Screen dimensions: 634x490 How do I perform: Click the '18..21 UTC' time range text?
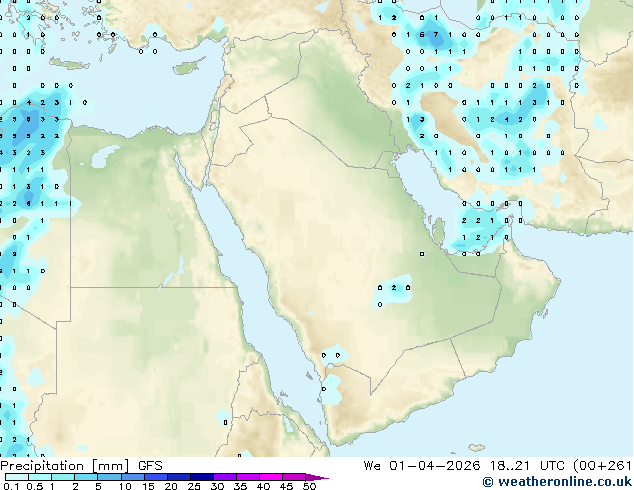(x=528, y=466)
